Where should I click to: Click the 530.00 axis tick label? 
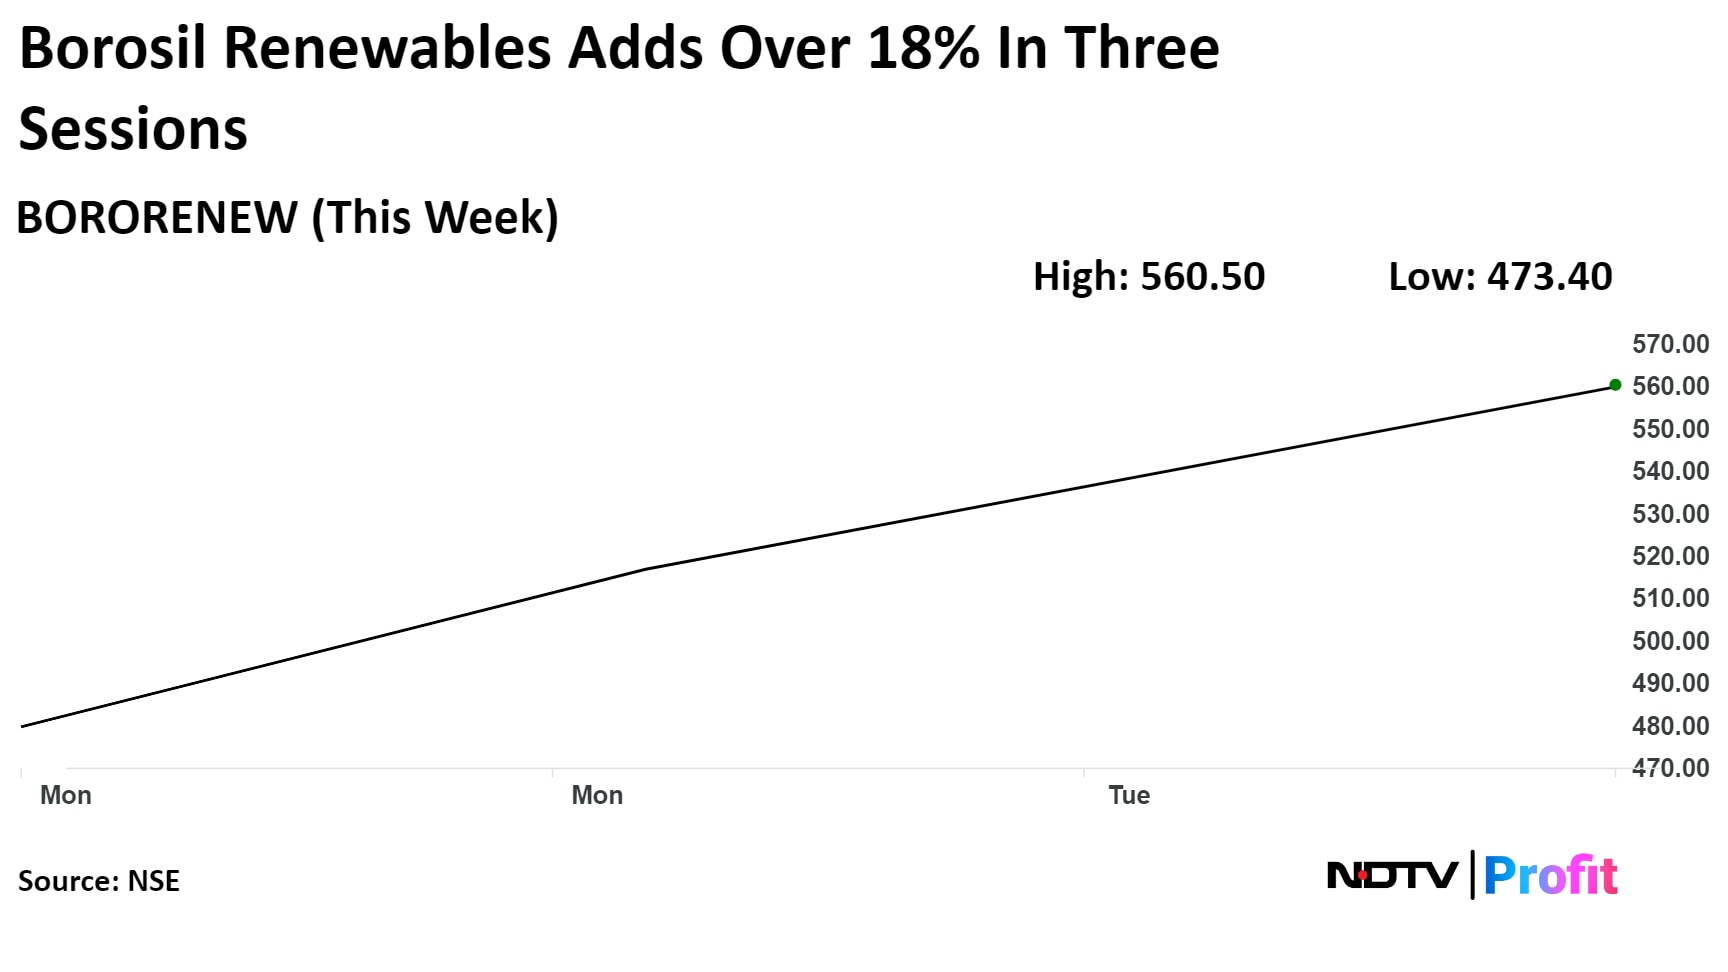pos(1670,514)
